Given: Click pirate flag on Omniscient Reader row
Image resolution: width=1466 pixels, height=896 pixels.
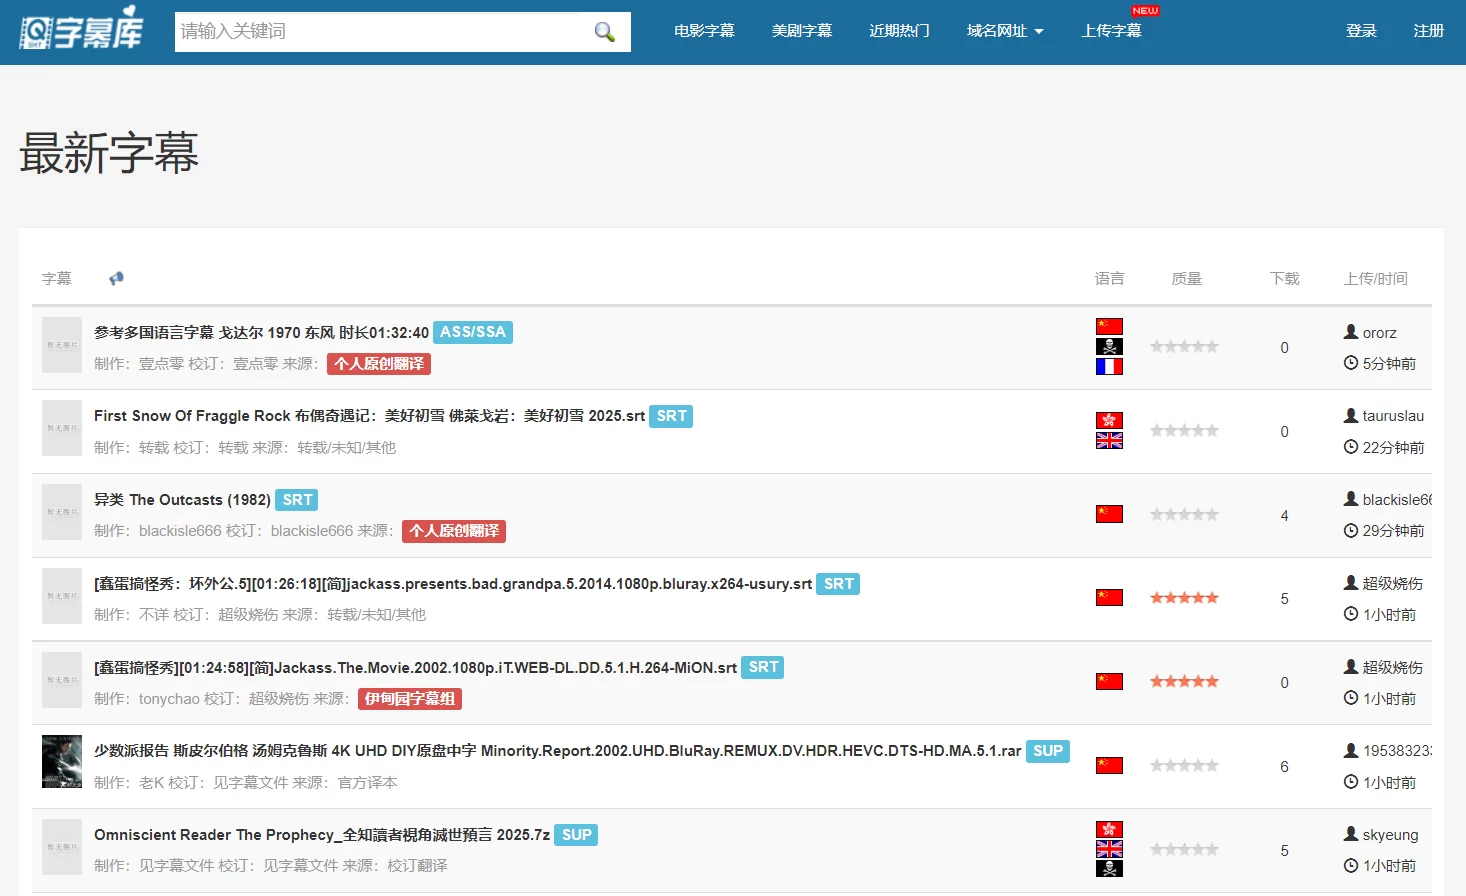Looking at the screenshot, I should pyautogui.click(x=1109, y=869).
